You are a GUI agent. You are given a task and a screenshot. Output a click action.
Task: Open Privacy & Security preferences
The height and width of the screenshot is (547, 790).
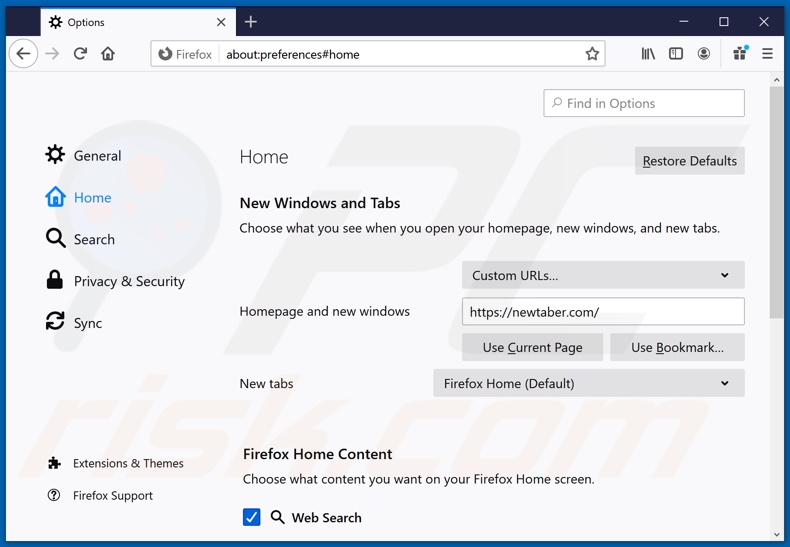coord(115,281)
